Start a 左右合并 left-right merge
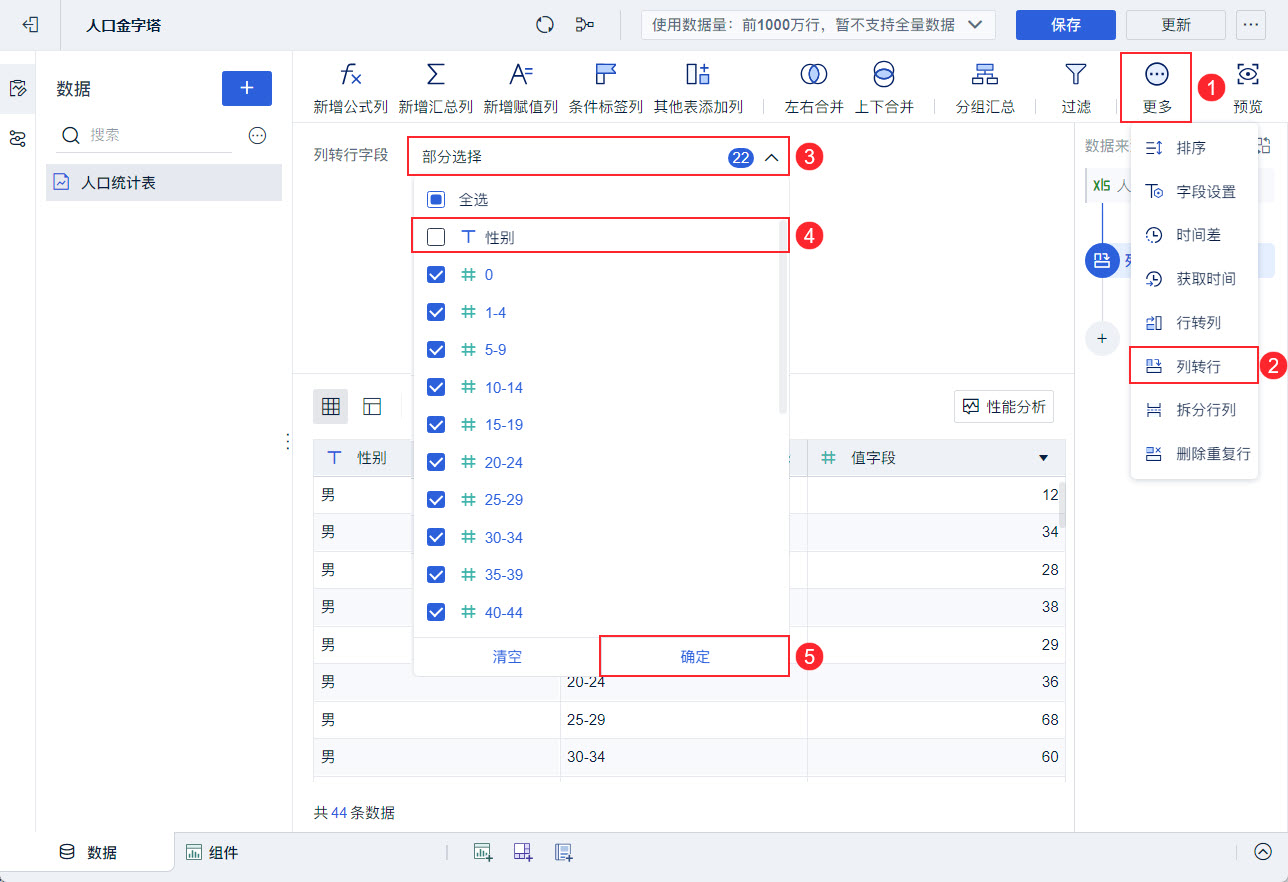The image size is (1288, 882). pyautogui.click(x=814, y=88)
